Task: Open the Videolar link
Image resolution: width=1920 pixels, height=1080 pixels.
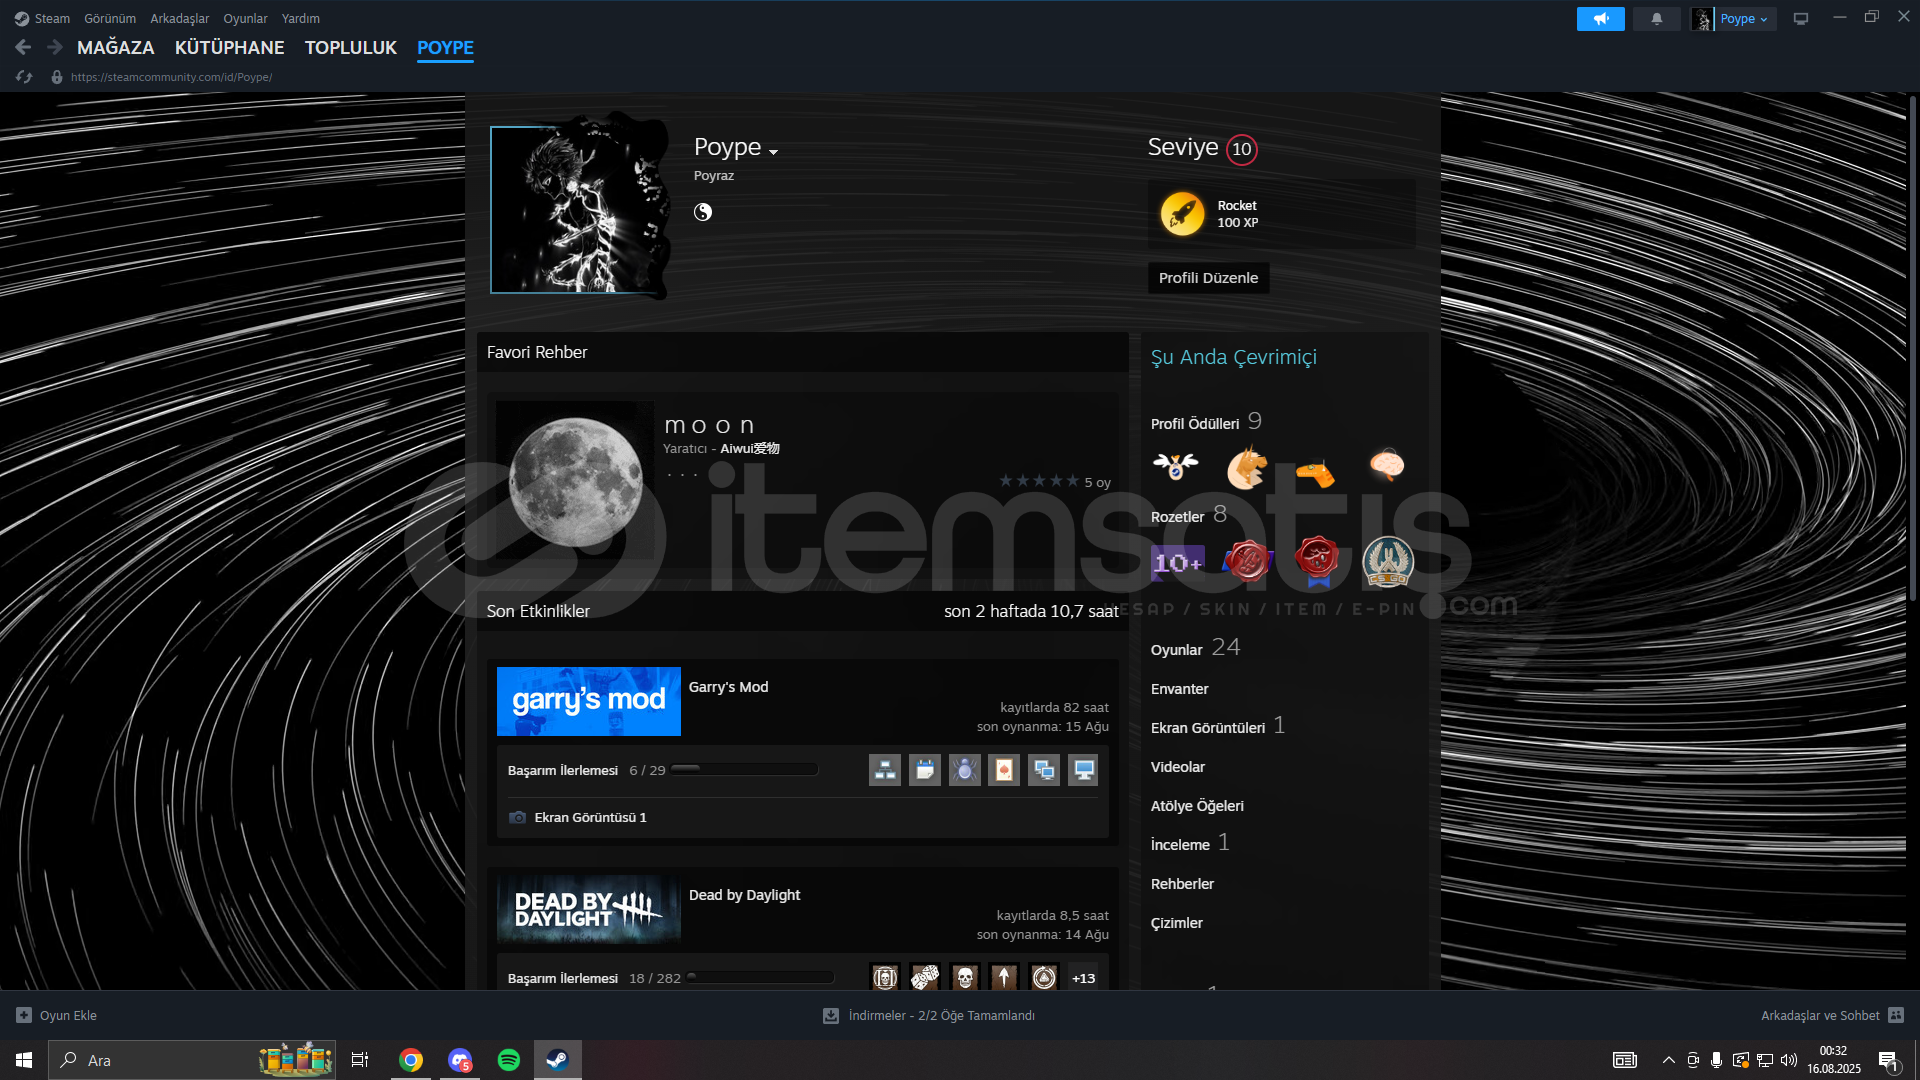Action: [1177, 766]
